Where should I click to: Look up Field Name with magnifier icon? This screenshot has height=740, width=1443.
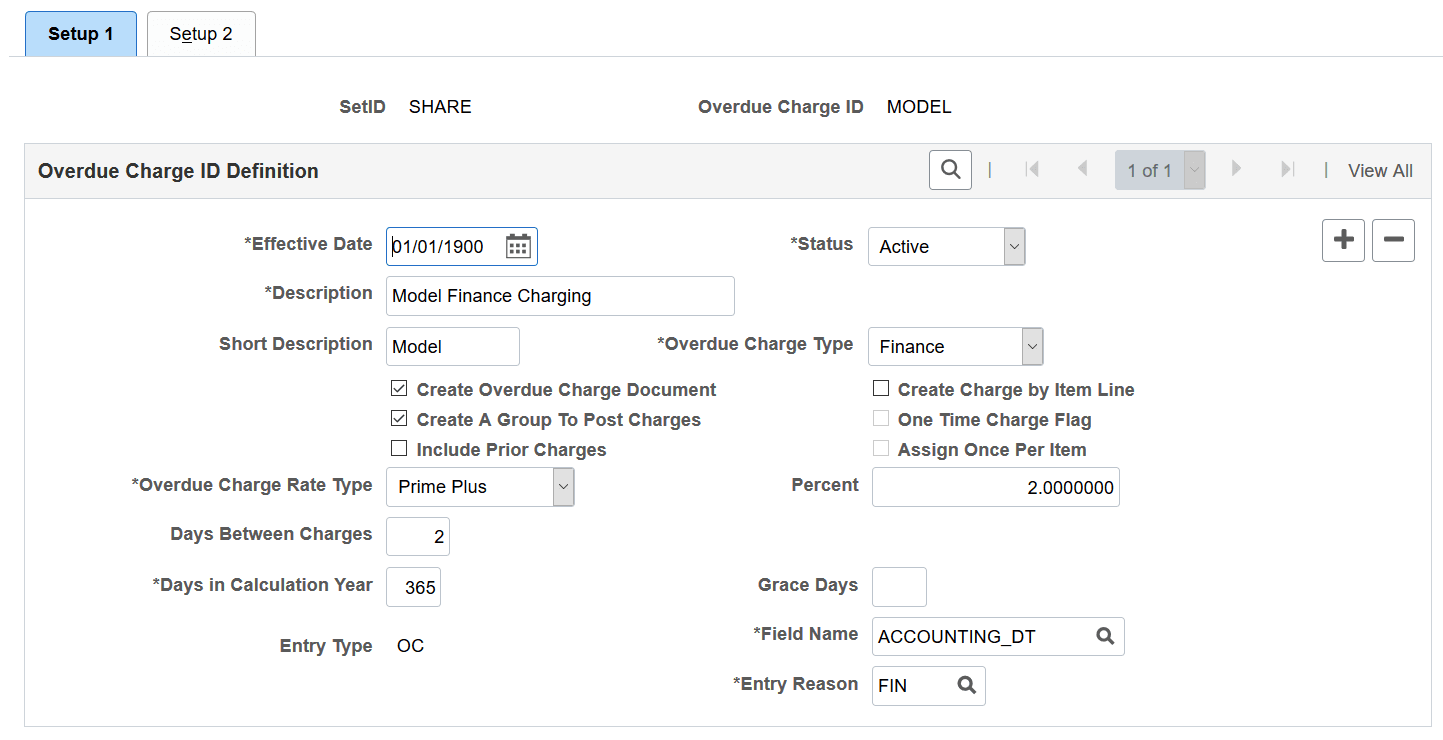coord(1105,636)
